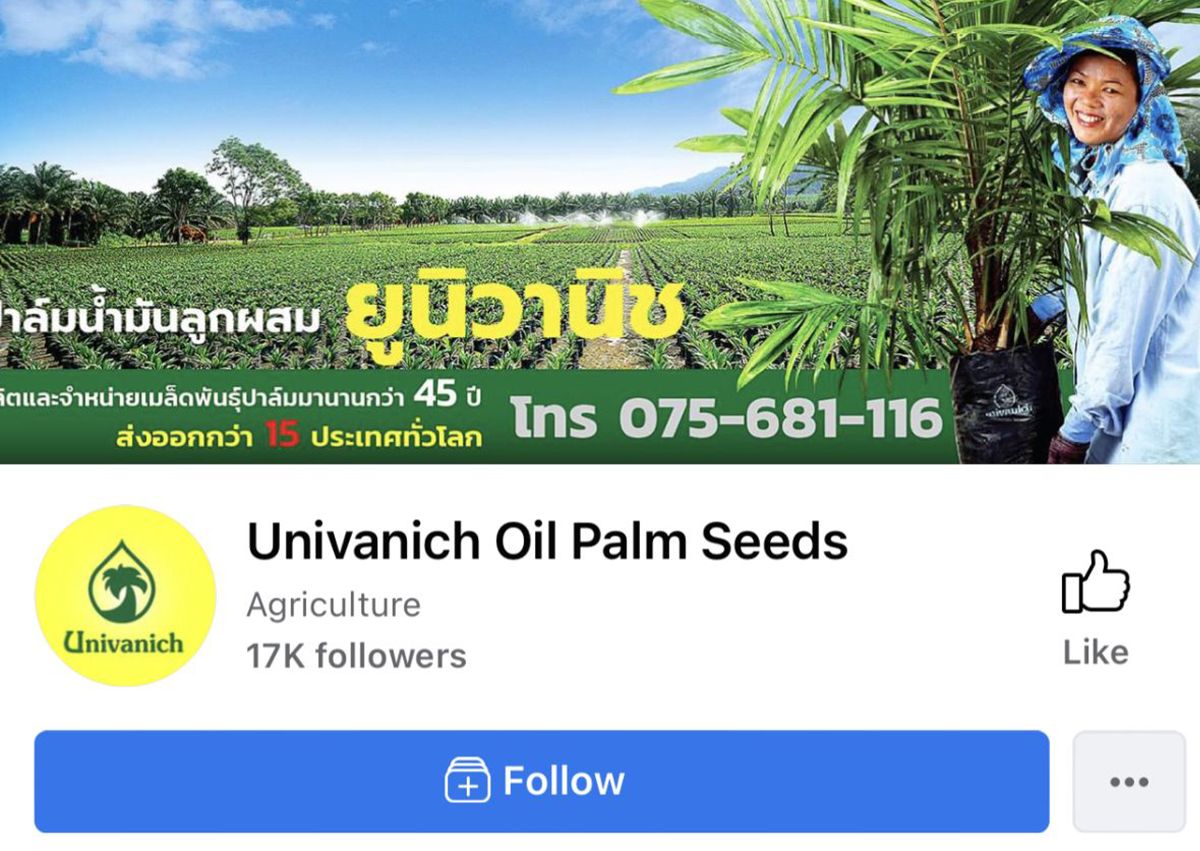Viewport: 1200px width, 851px height.
Task: Open the cover photo banner
Action: [x=600, y=231]
